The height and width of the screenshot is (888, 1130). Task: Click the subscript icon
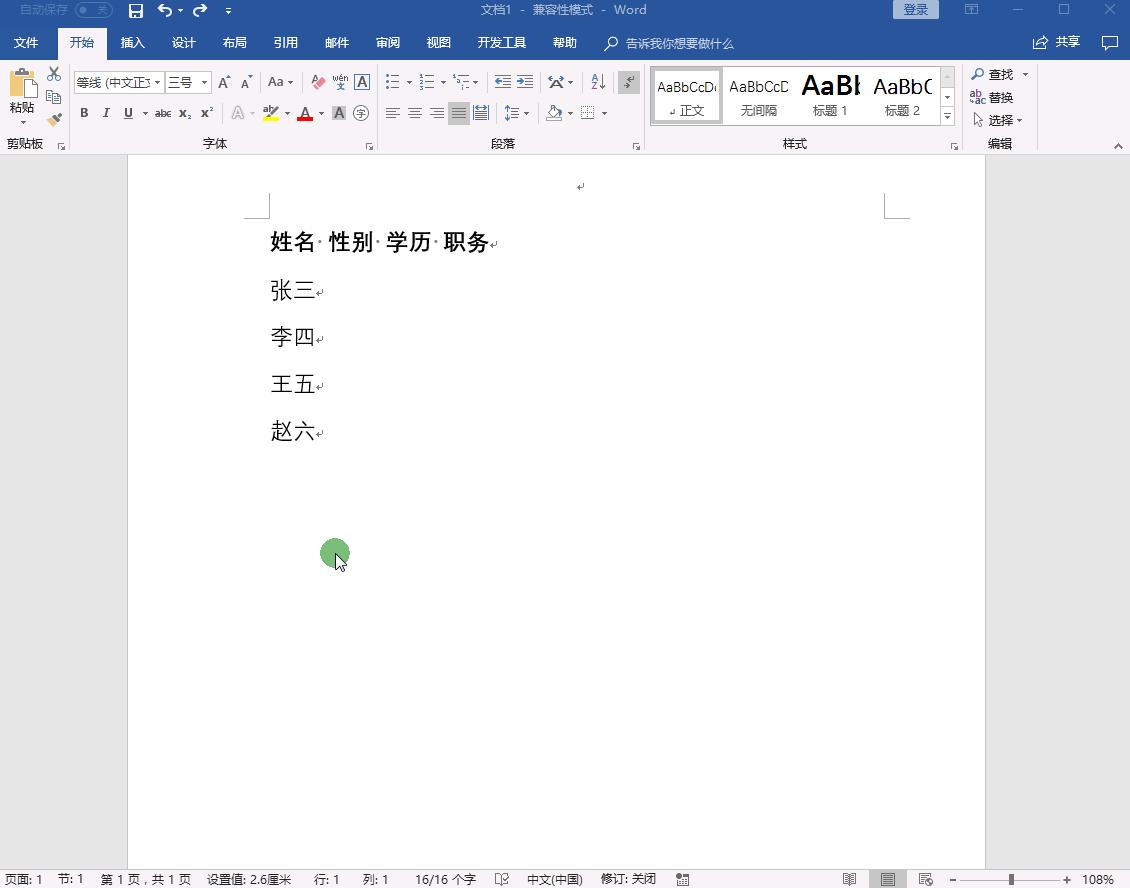tap(184, 113)
